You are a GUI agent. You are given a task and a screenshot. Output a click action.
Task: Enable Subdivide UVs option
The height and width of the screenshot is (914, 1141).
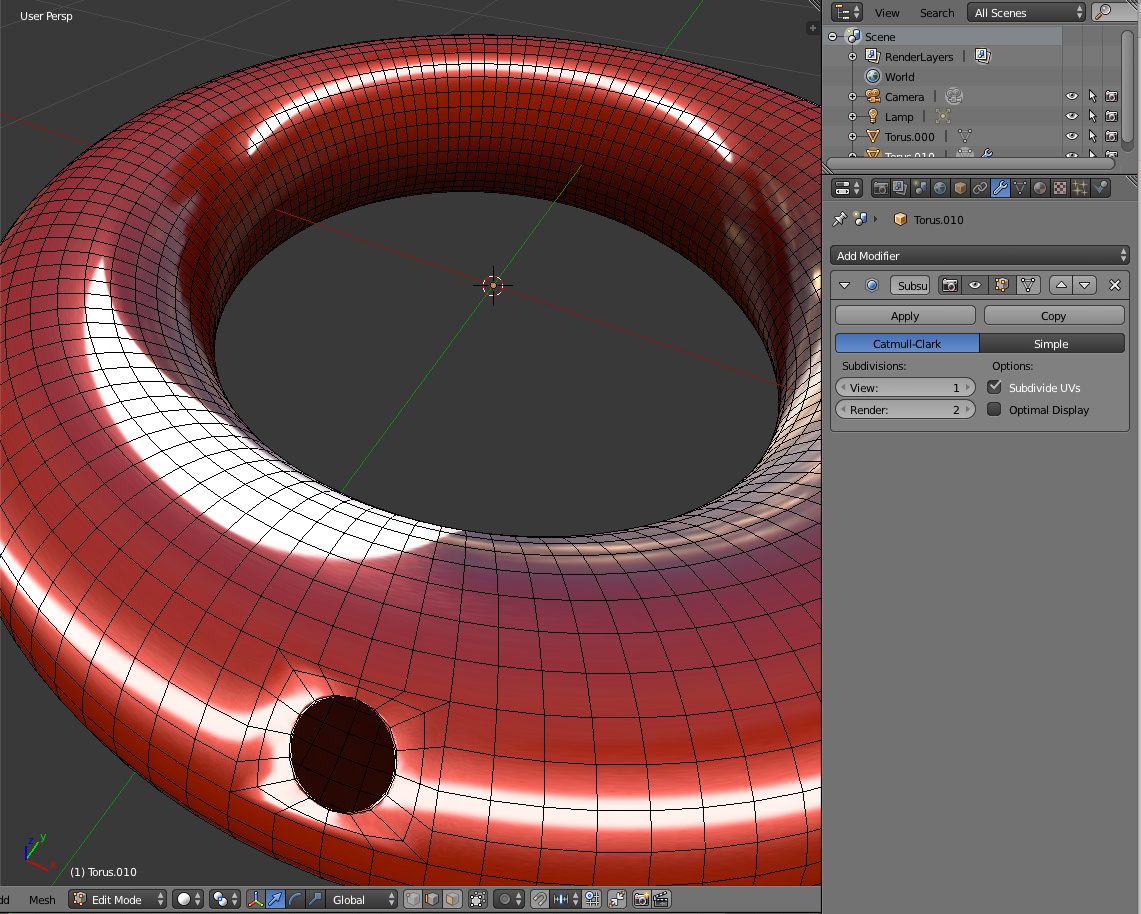(x=994, y=387)
